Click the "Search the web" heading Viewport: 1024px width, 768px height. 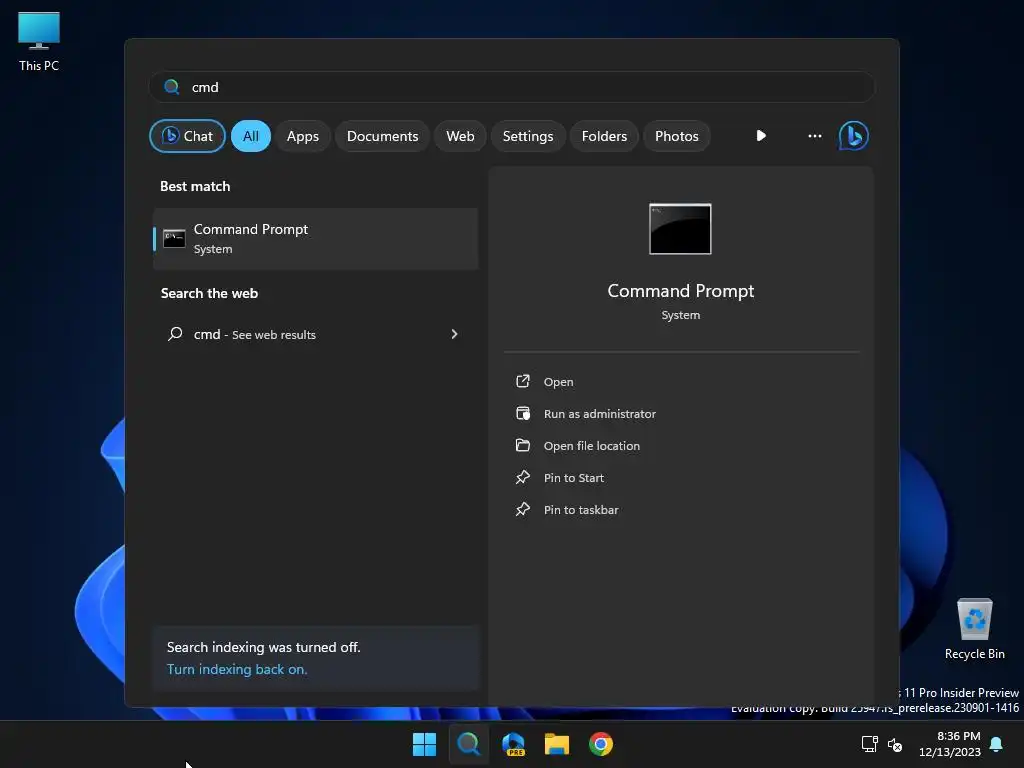coord(209,293)
